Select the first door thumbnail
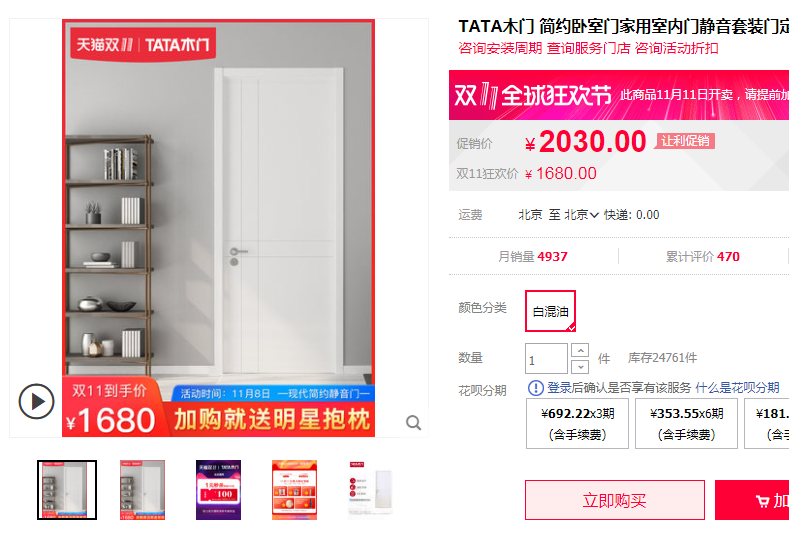 pos(67,490)
